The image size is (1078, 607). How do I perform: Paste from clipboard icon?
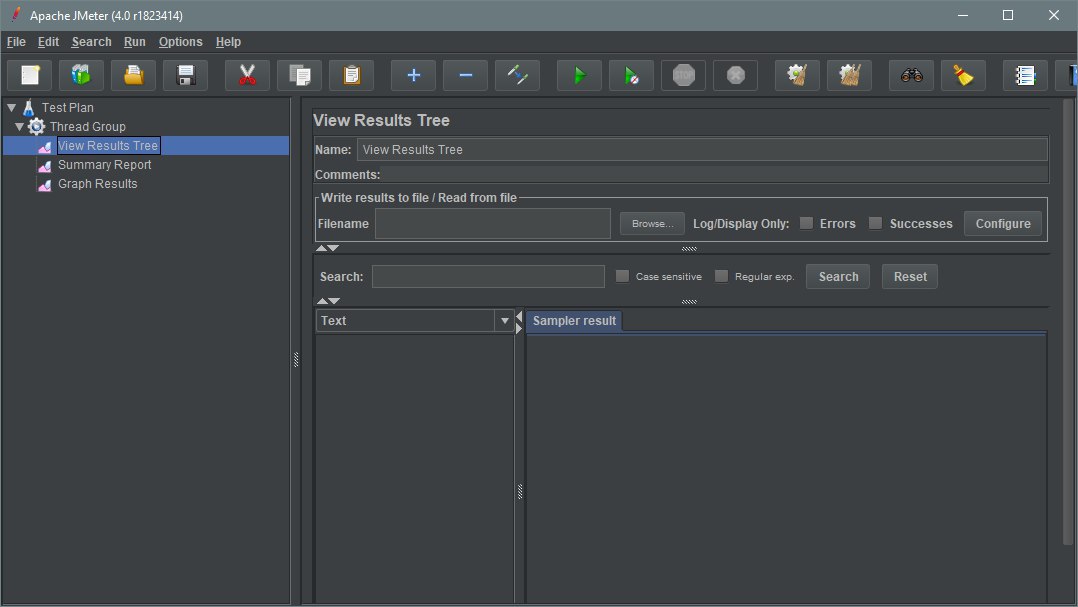(351, 75)
